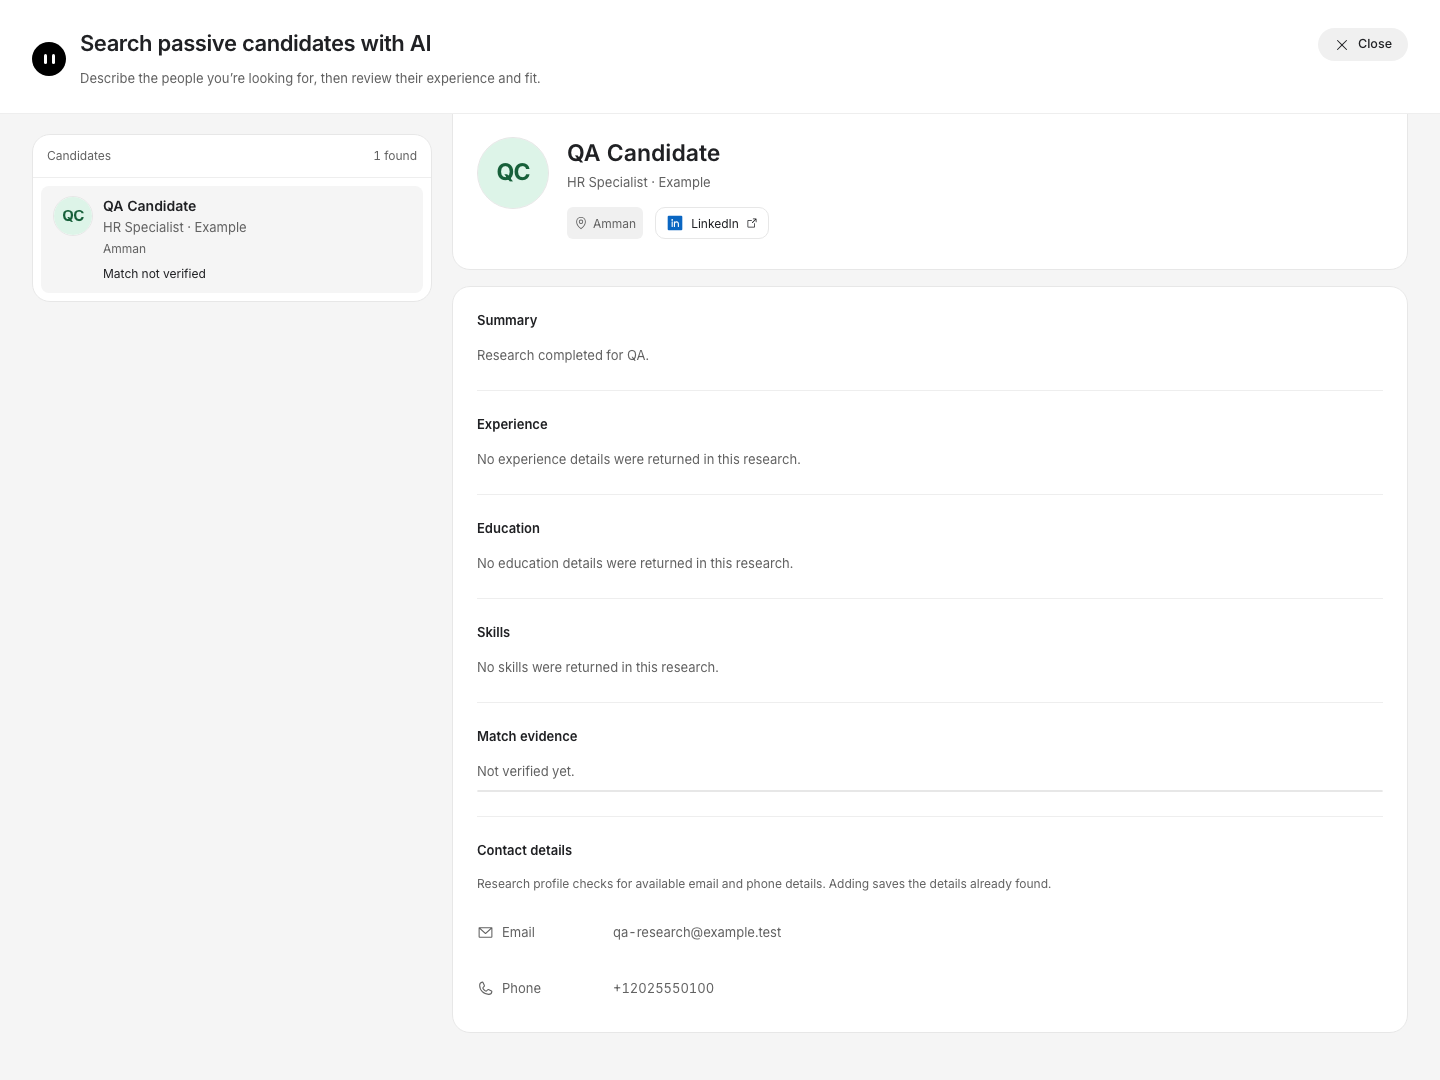Click the external link arrow icon beside LinkedIn
The width and height of the screenshot is (1440, 1080).
(752, 223)
